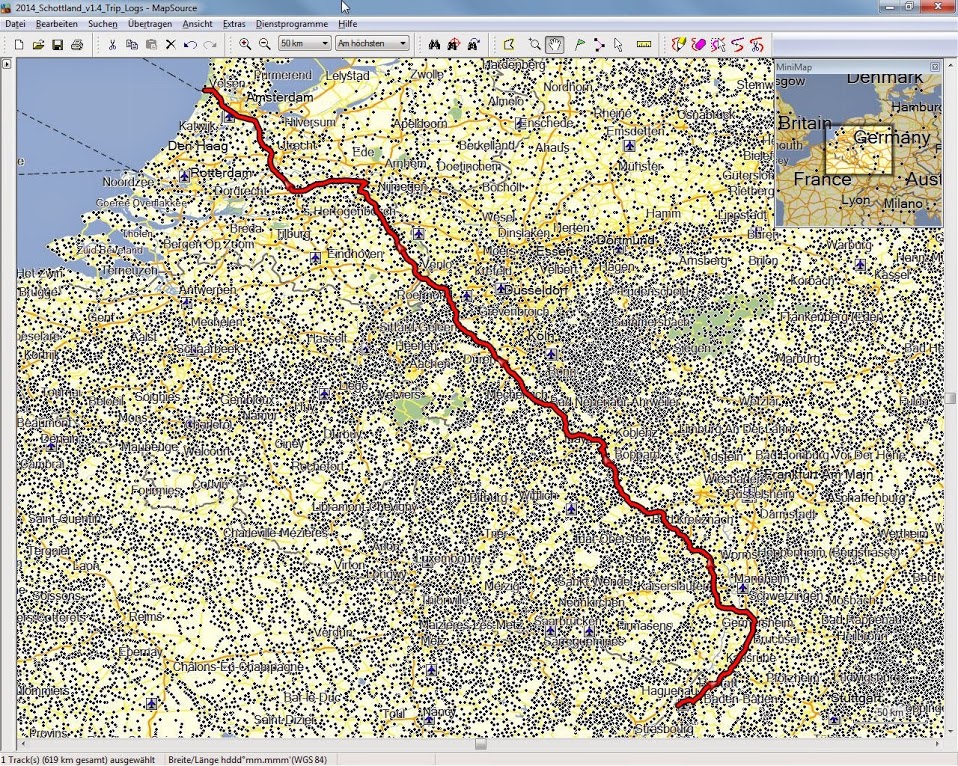Image resolution: width=958 pixels, height=766 pixels.
Task: Select the arrow selection tool
Action: 618,44
